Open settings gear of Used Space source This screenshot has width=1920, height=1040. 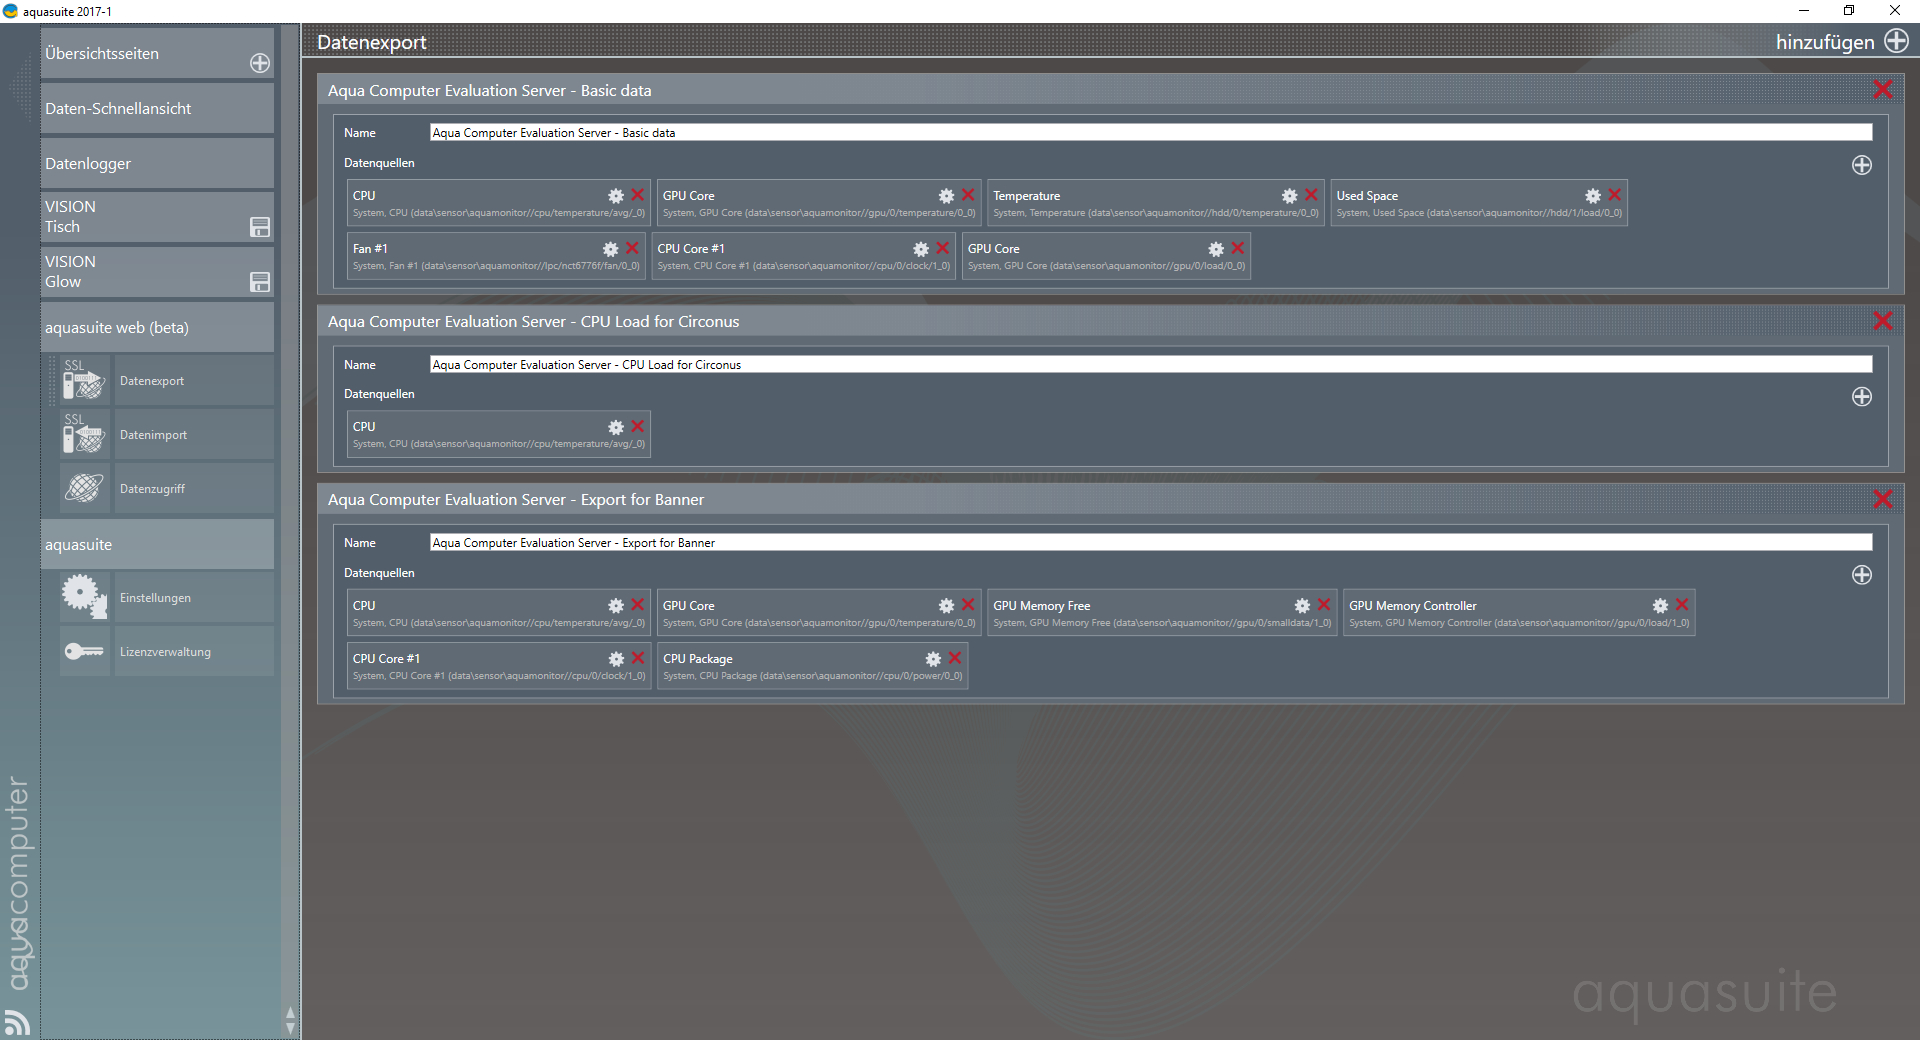tap(1593, 196)
